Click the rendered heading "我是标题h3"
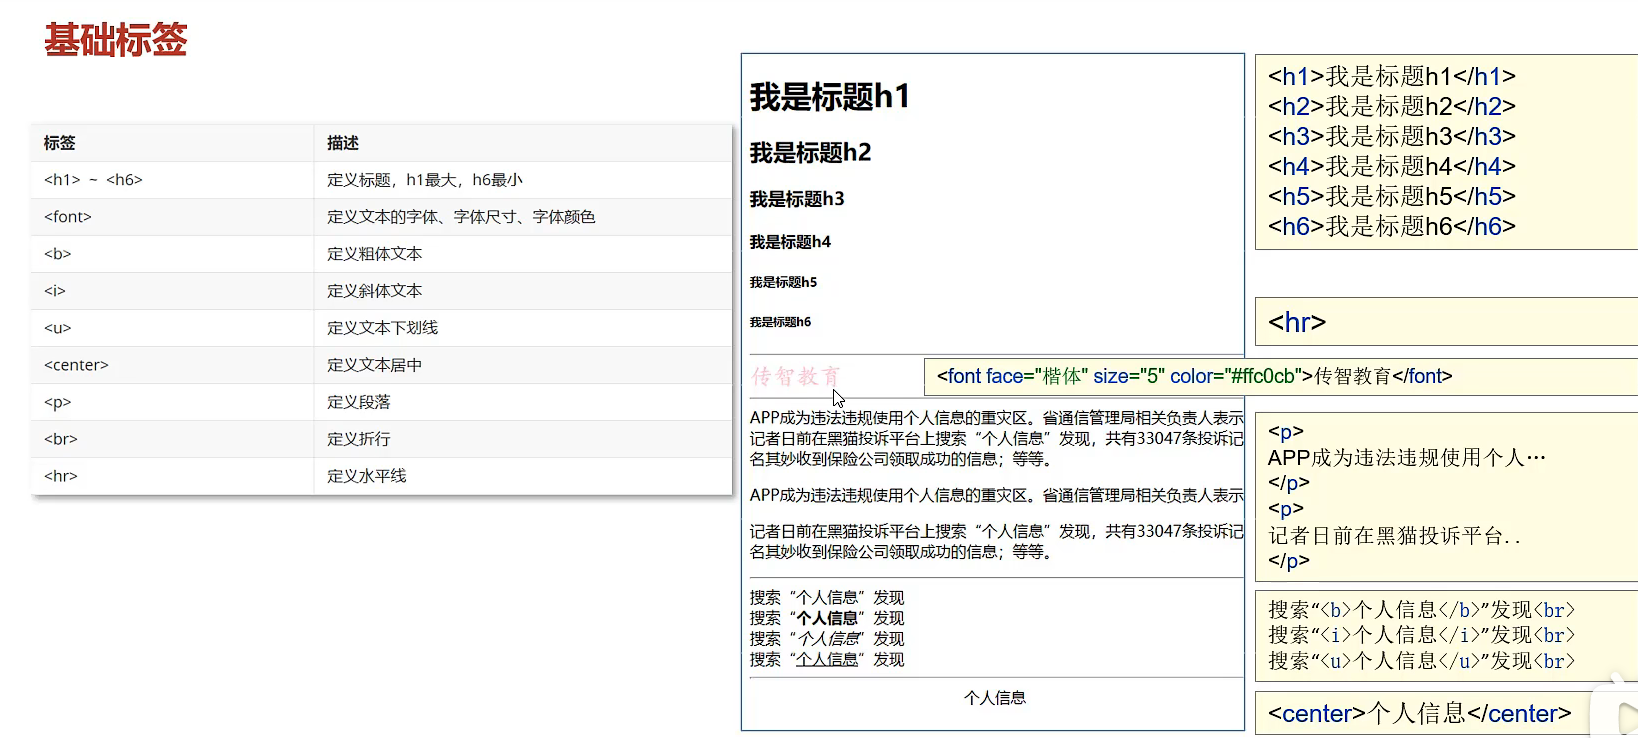The image size is (1638, 738). [x=797, y=199]
